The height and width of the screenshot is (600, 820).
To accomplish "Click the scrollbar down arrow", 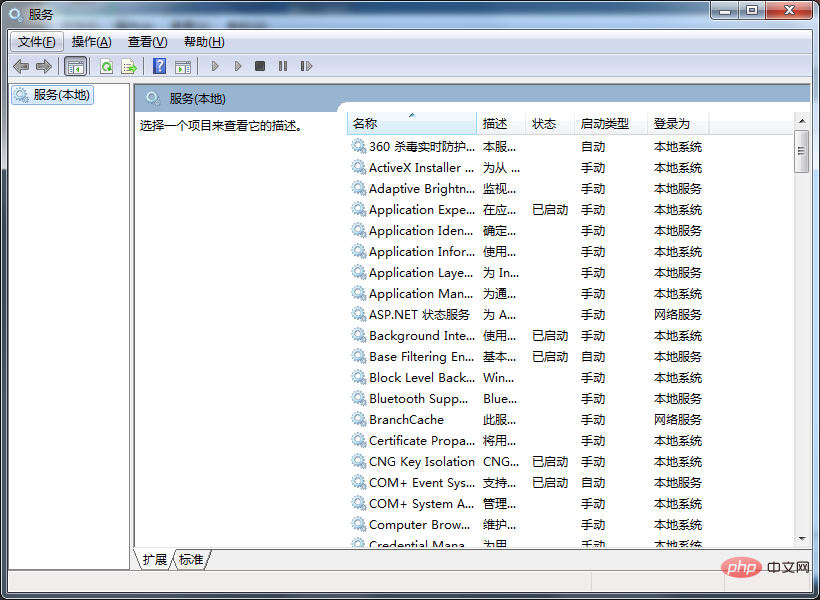I will (x=802, y=539).
